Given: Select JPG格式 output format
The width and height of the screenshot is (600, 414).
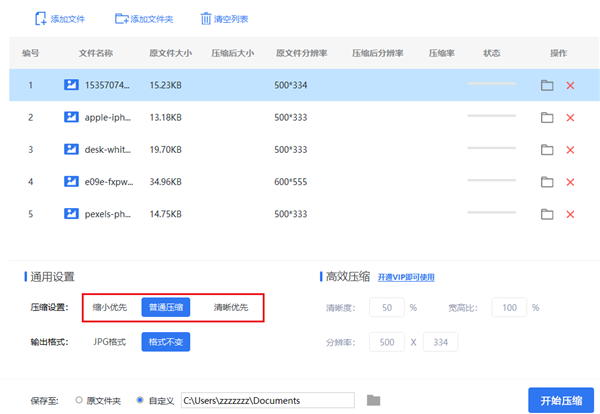Looking at the screenshot, I should point(109,342).
